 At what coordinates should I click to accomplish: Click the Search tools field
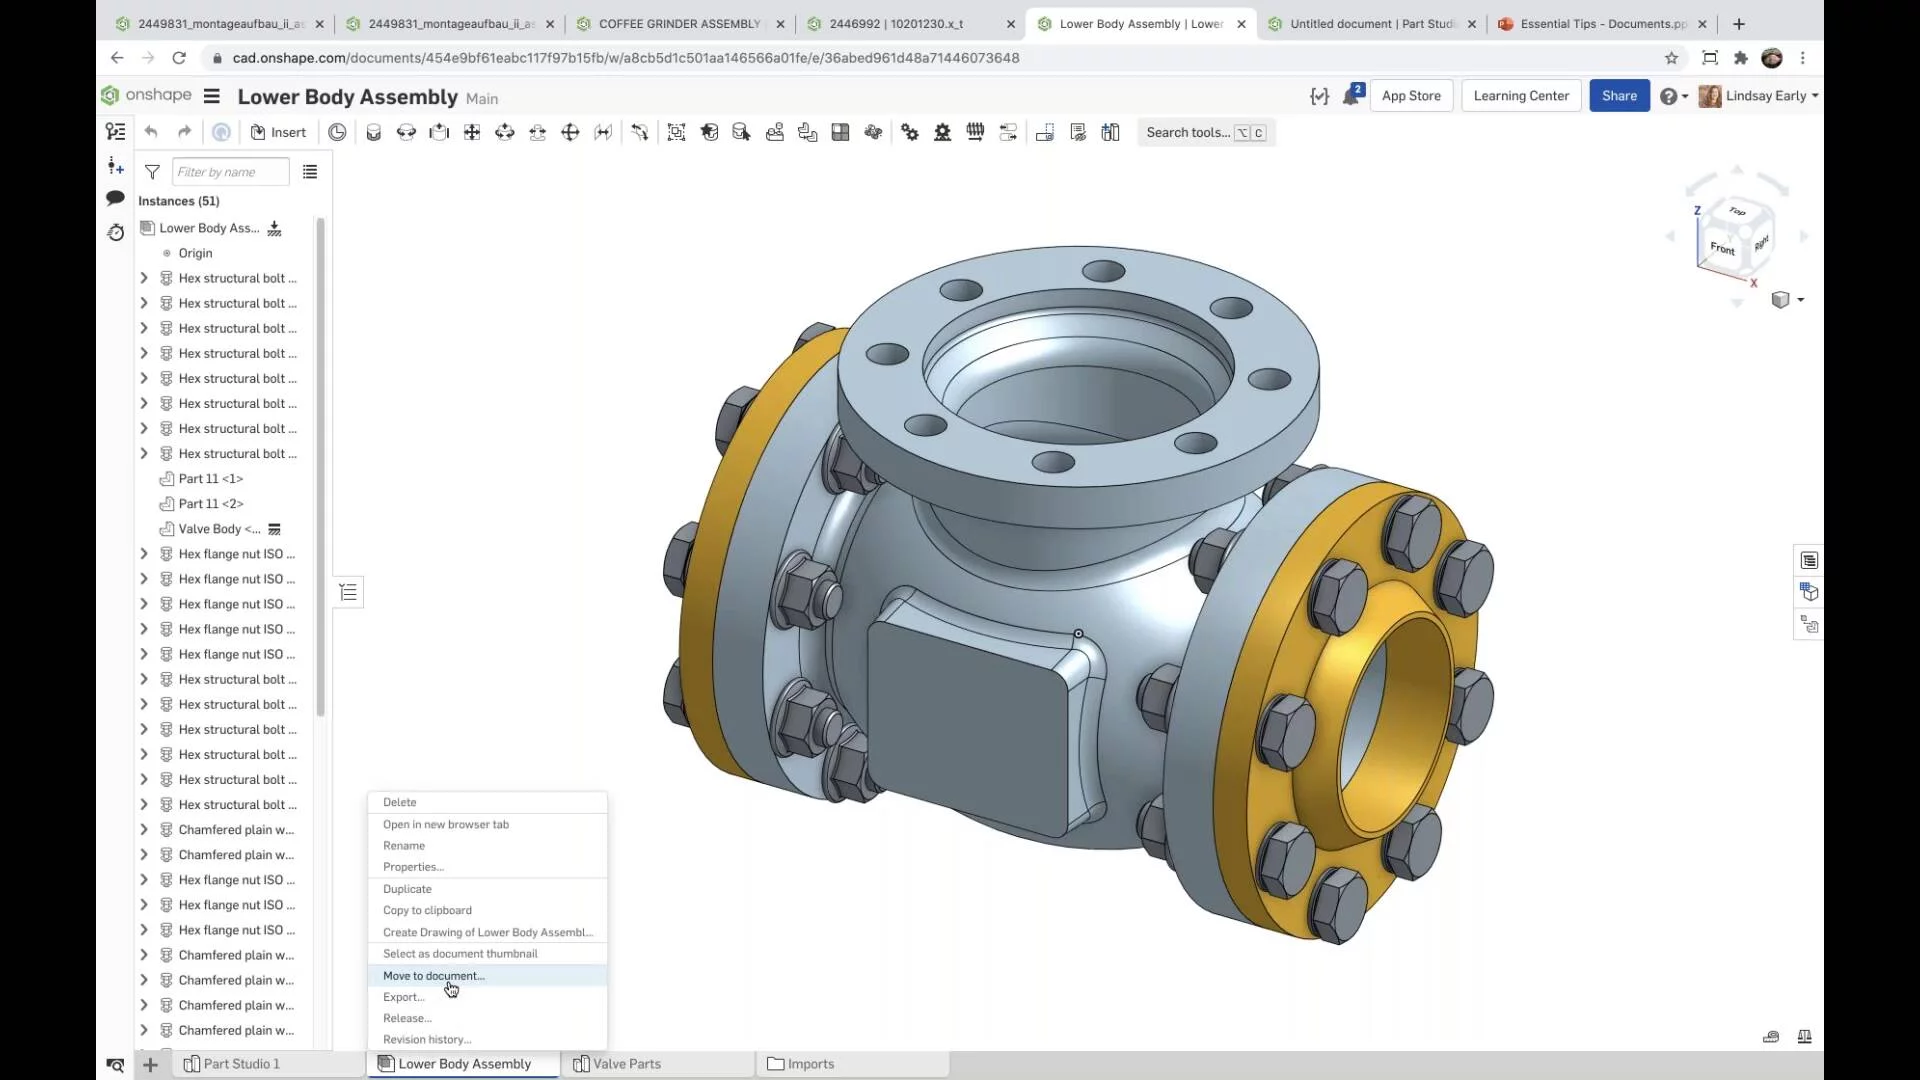click(1206, 132)
